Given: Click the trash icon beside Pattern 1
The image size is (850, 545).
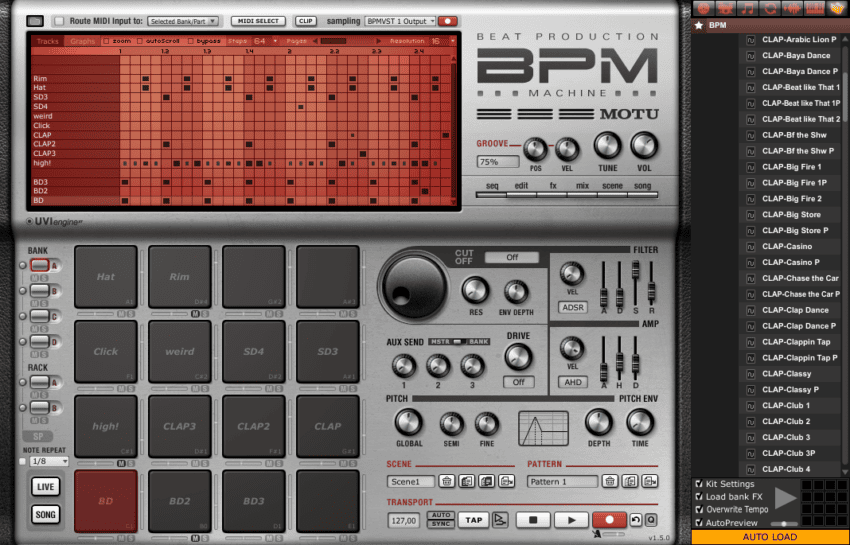Looking at the screenshot, I should click(610, 482).
